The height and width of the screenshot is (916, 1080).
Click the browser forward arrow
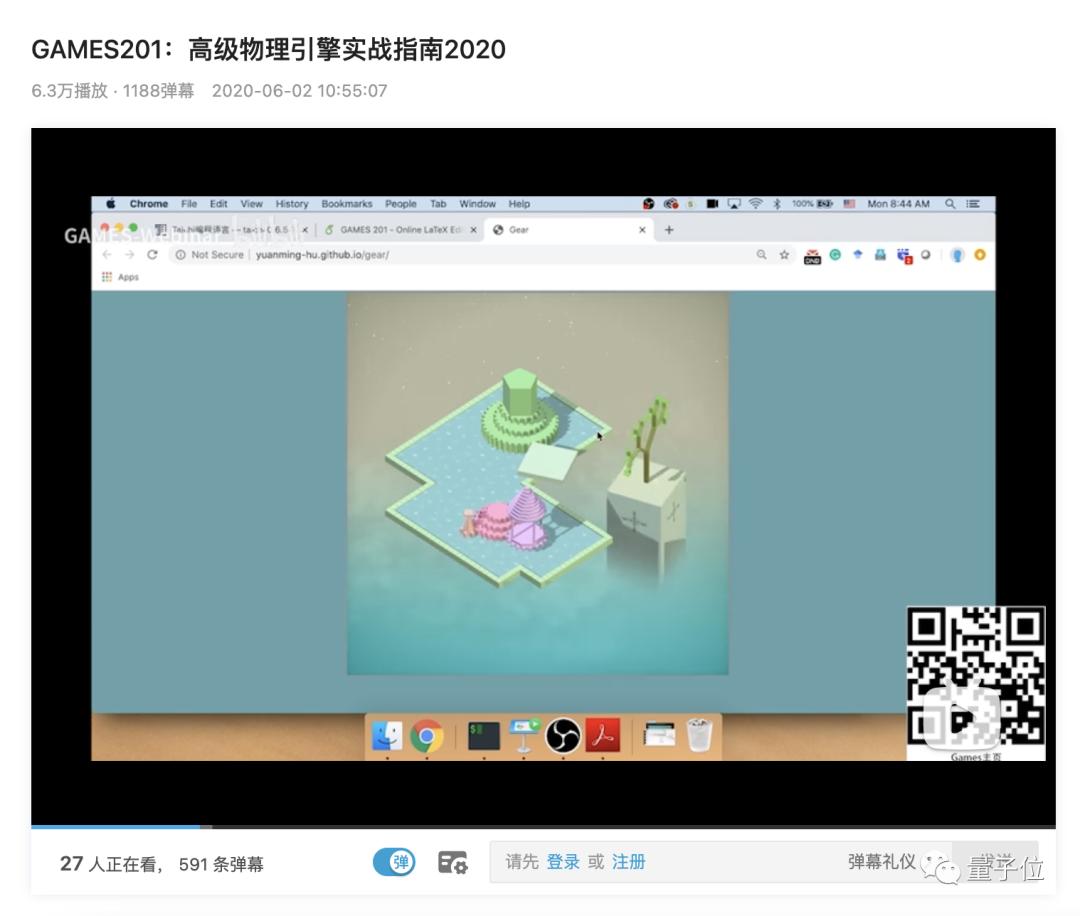(129, 255)
